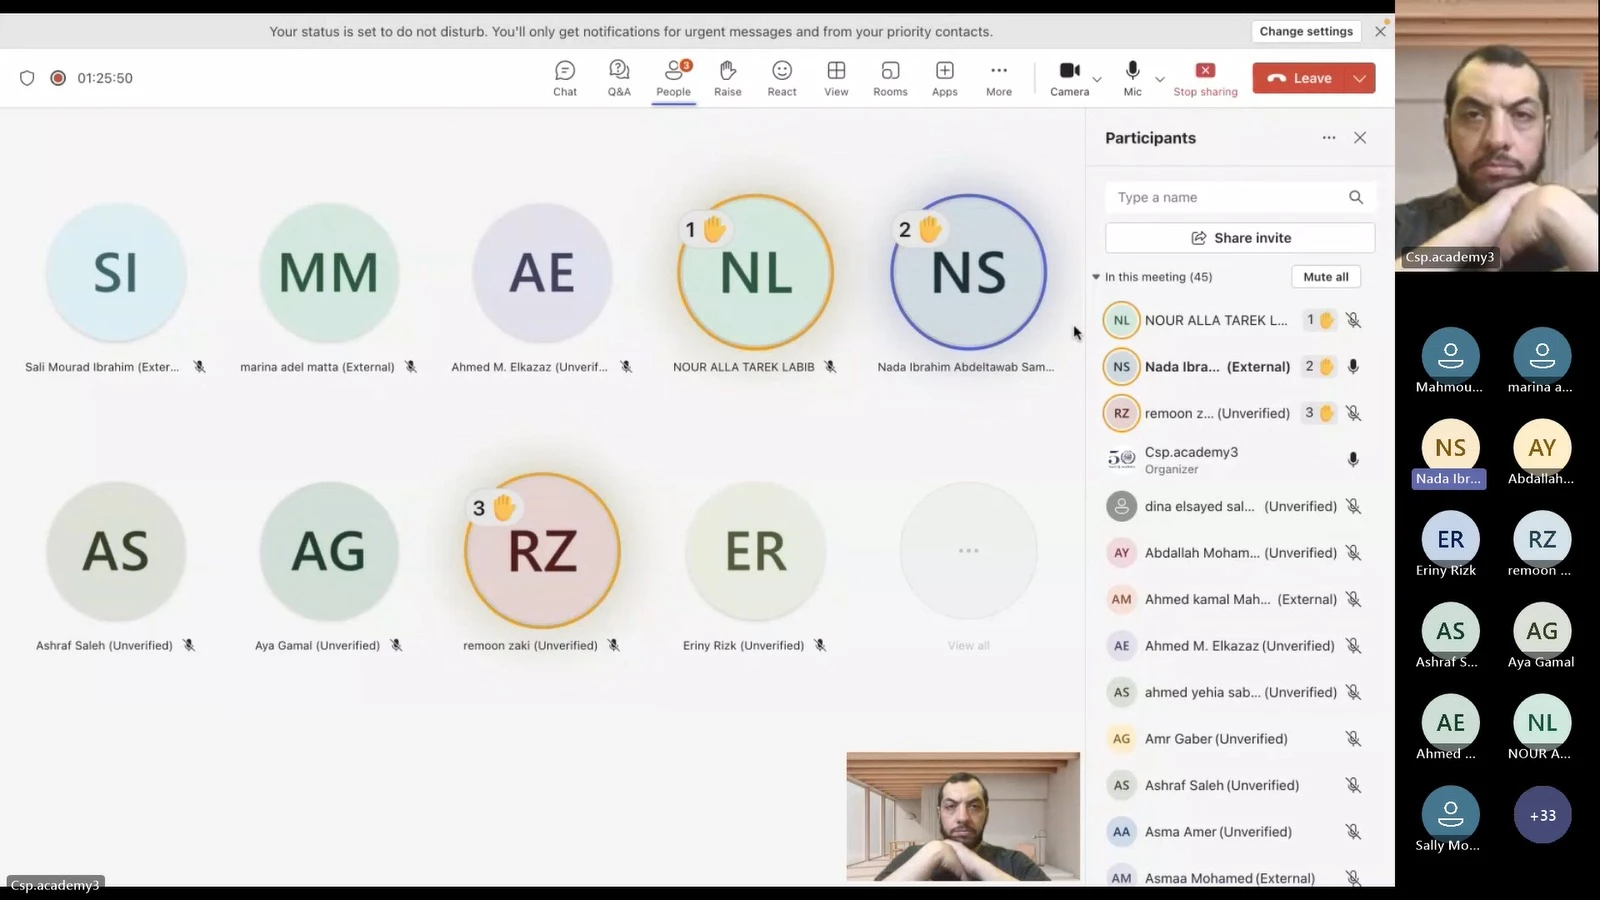The width and height of the screenshot is (1600, 900).
Task: Click the Mute all button
Action: pos(1325,277)
